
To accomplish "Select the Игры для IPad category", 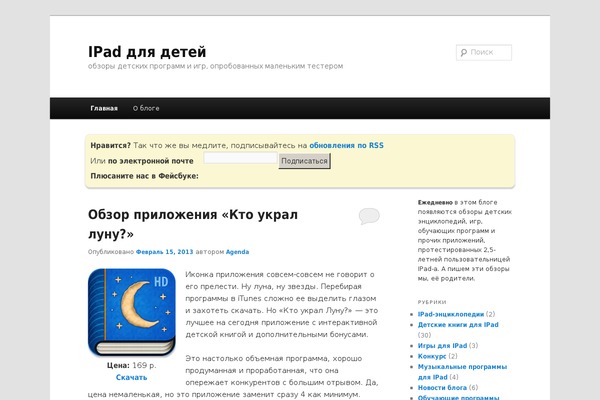I will click(444, 345).
